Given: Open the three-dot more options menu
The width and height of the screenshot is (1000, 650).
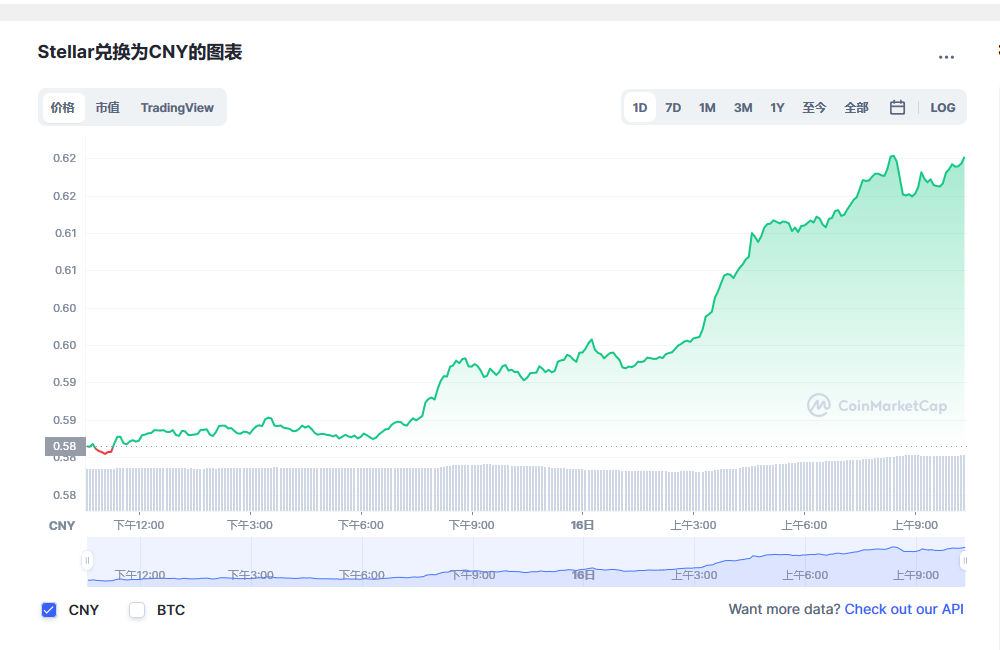Looking at the screenshot, I should coord(946,57).
